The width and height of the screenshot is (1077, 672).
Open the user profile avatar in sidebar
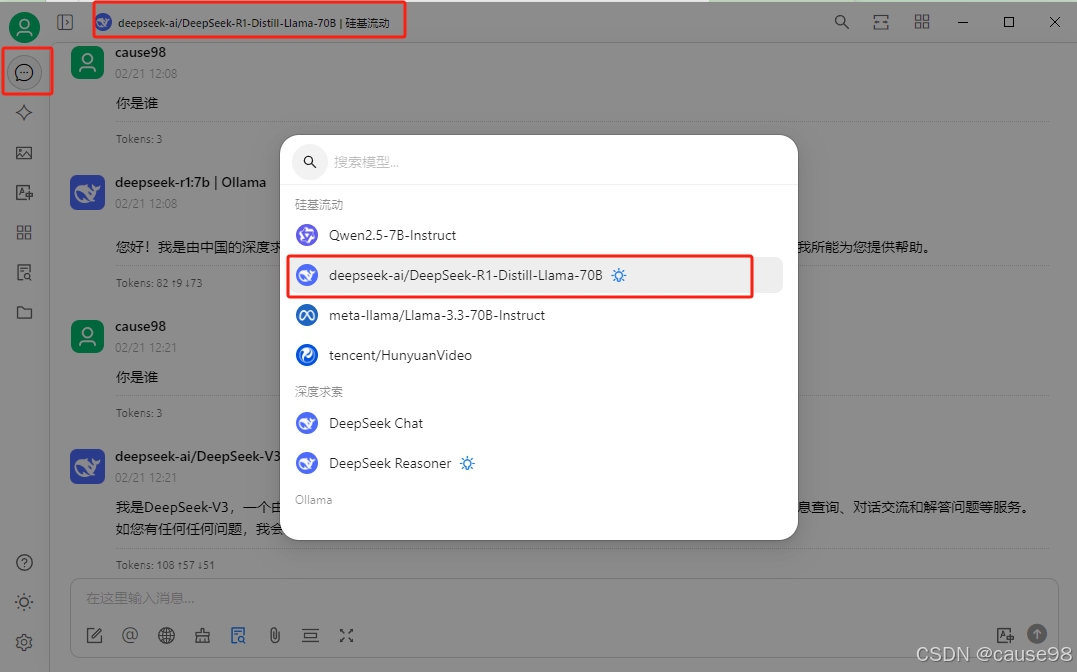click(x=24, y=27)
